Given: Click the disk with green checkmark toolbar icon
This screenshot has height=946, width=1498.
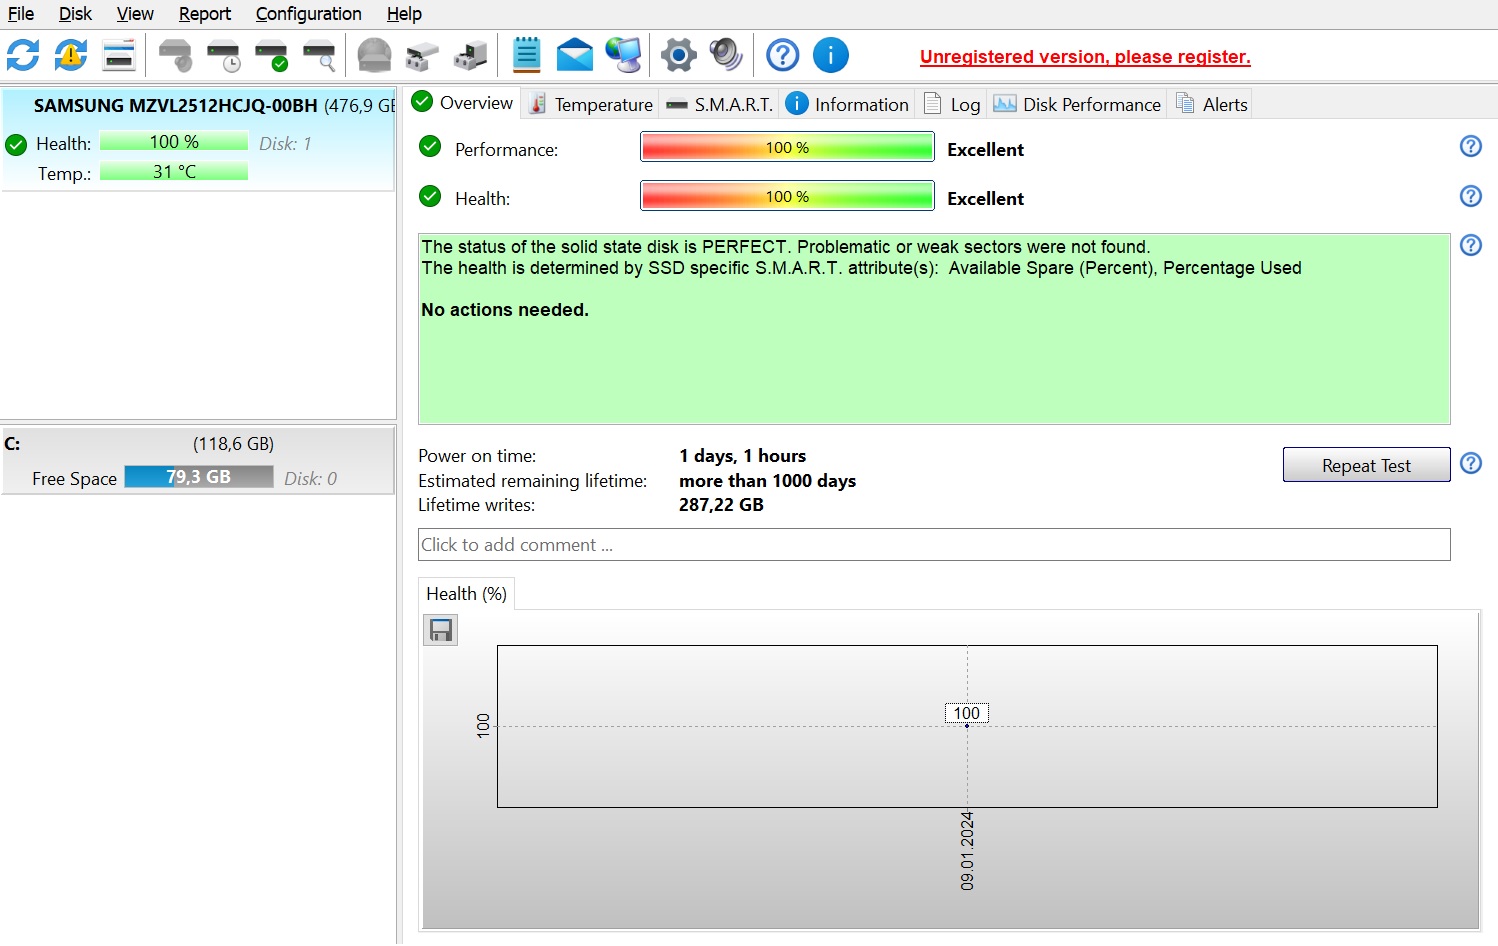Looking at the screenshot, I should [x=271, y=55].
